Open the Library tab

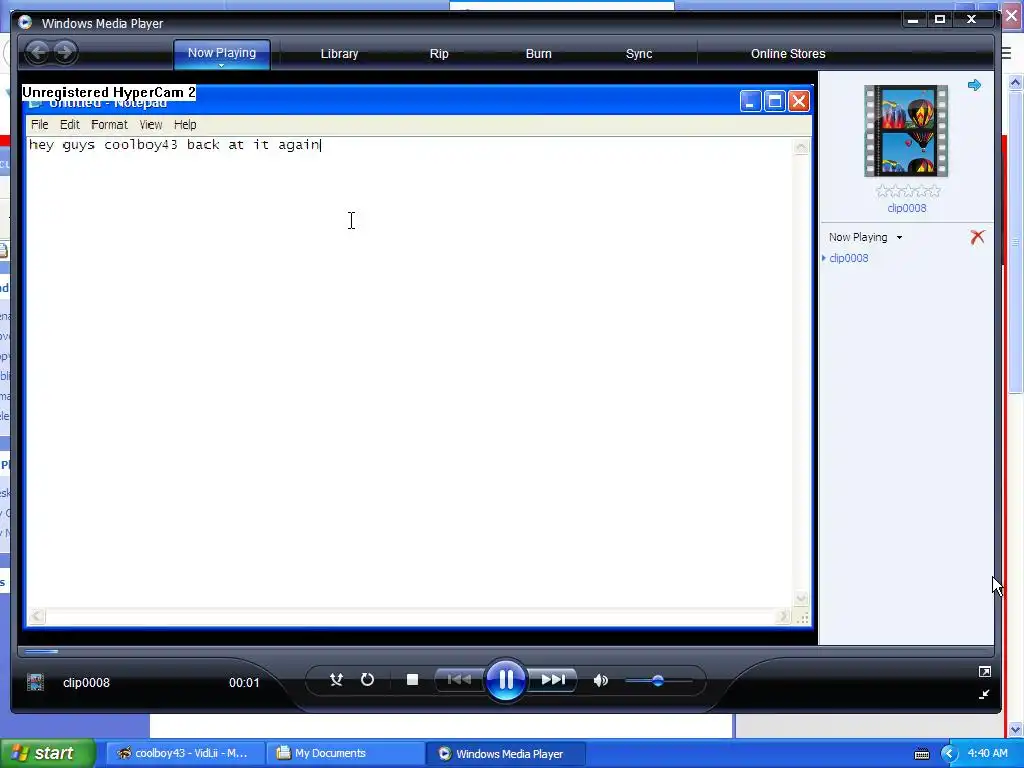coord(340,54)
